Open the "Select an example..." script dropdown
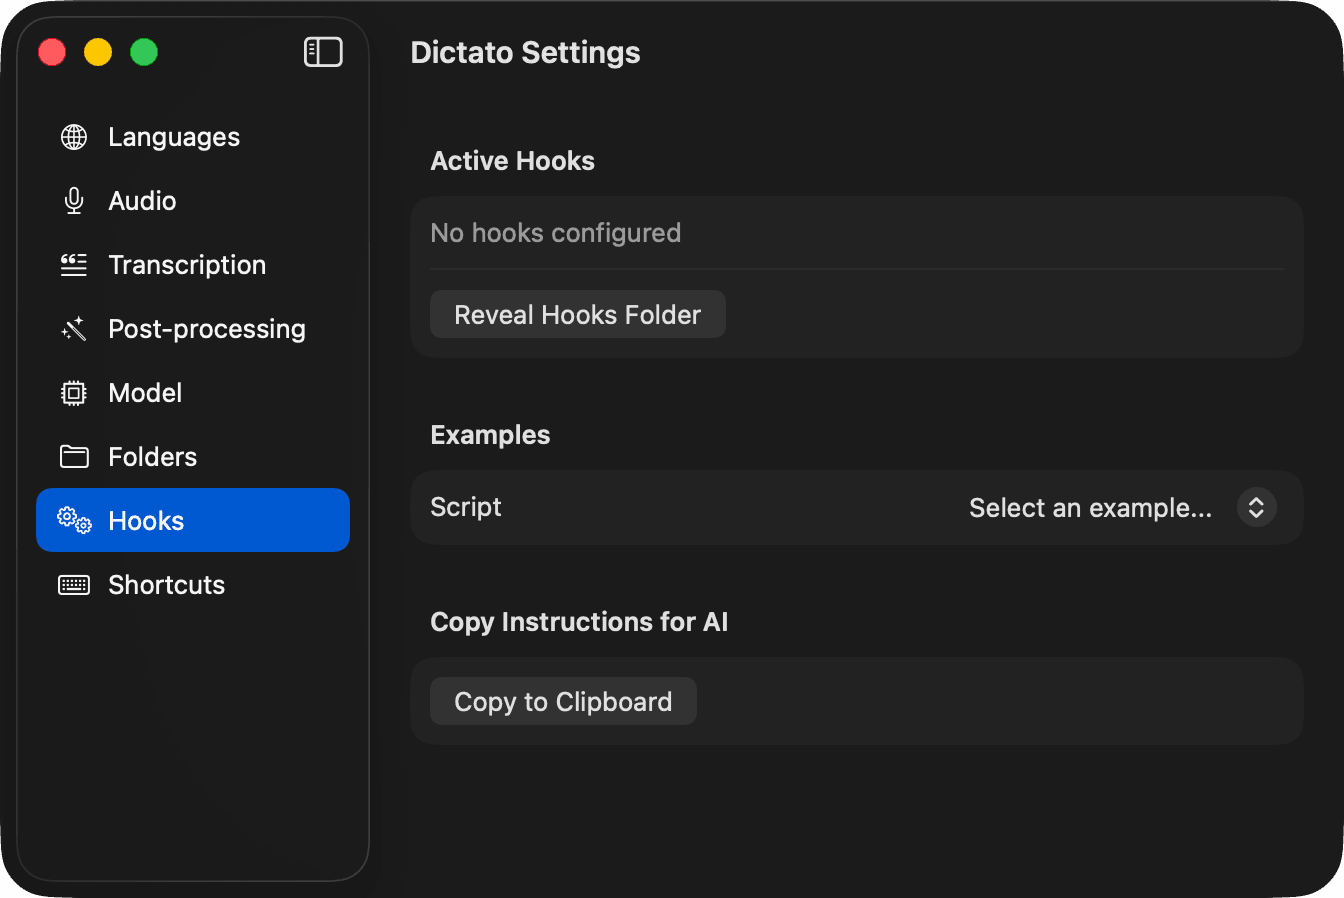The height and width of the screenshot is (898, 1344). 1090,507
